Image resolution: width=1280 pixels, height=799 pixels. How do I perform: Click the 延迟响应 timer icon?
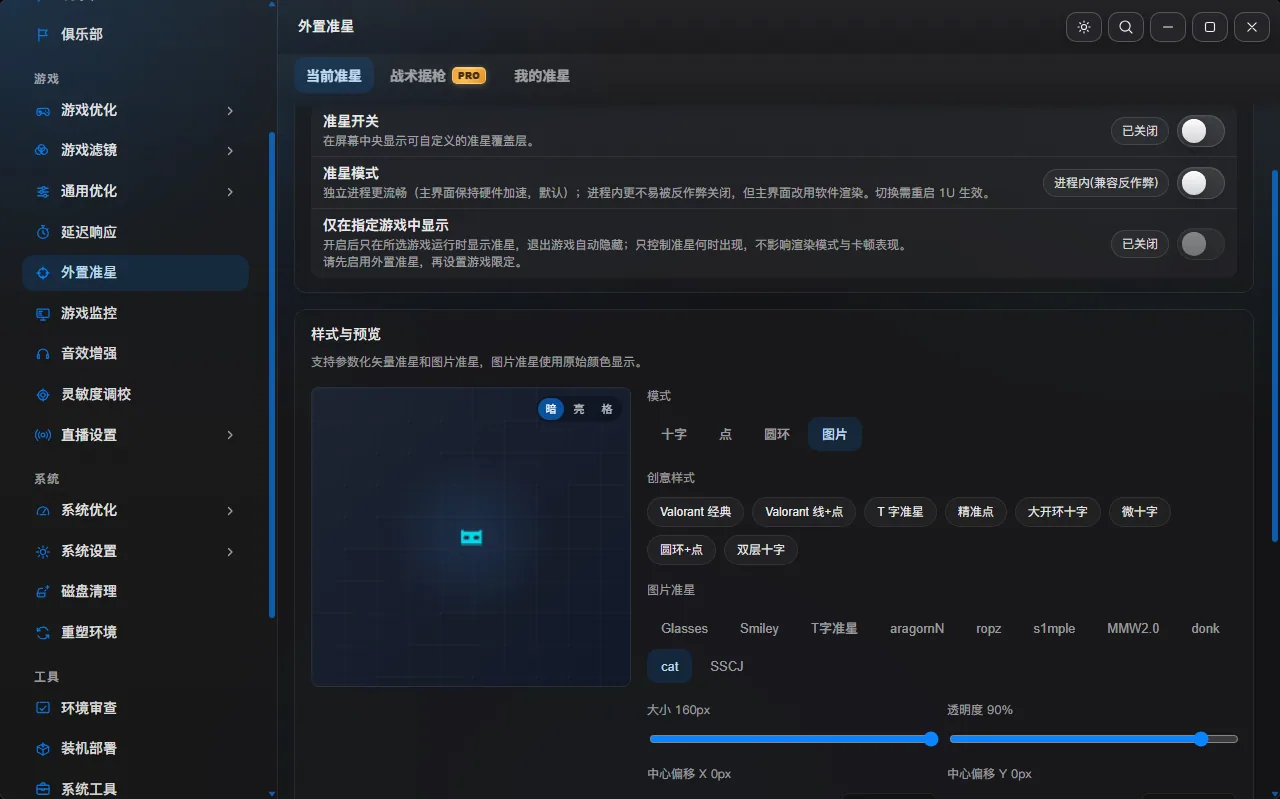(43, 232)
